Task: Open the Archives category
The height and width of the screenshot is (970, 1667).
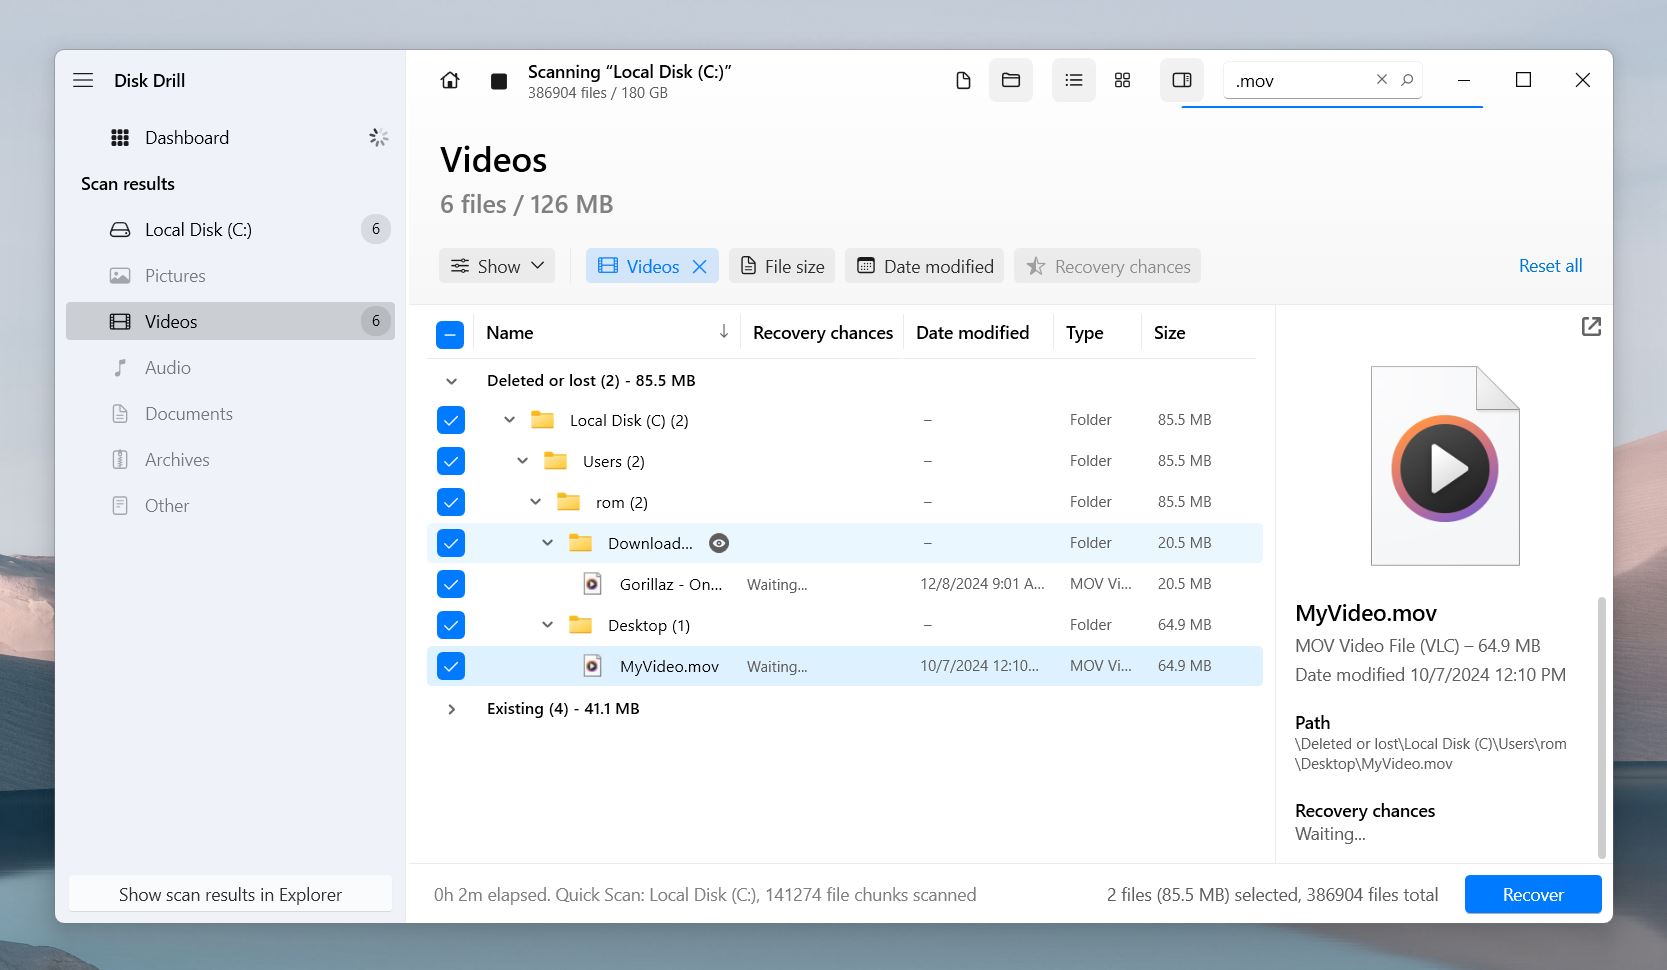Action: coord(230,460)
